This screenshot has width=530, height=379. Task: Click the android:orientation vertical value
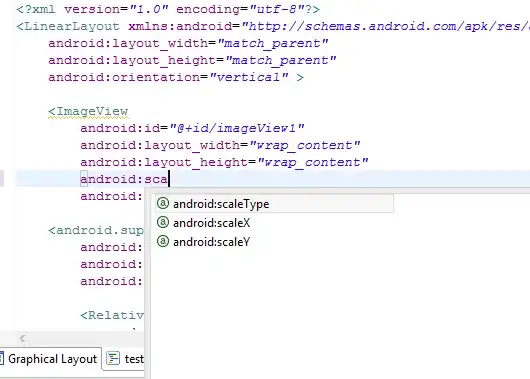249,77
